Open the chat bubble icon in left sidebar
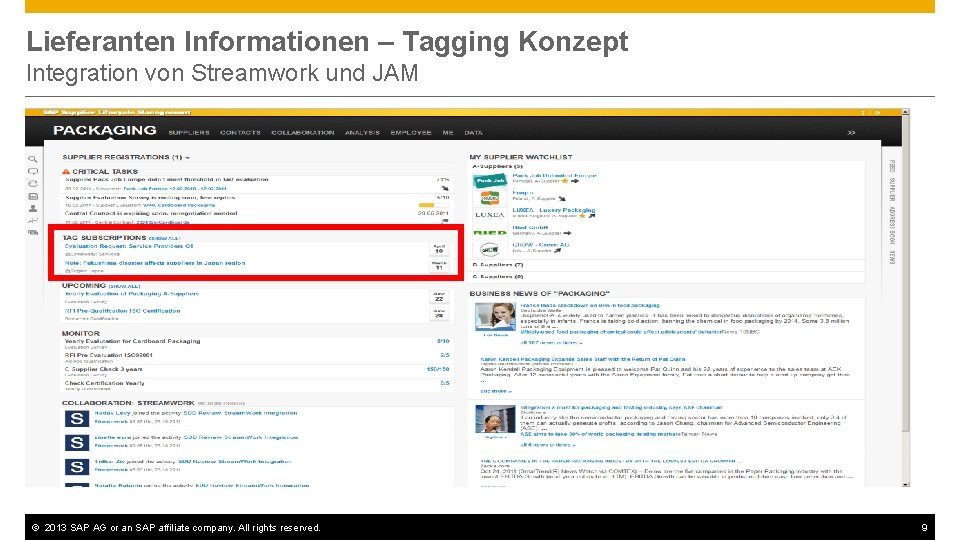 pyautogui.click(x=33, y=171)
